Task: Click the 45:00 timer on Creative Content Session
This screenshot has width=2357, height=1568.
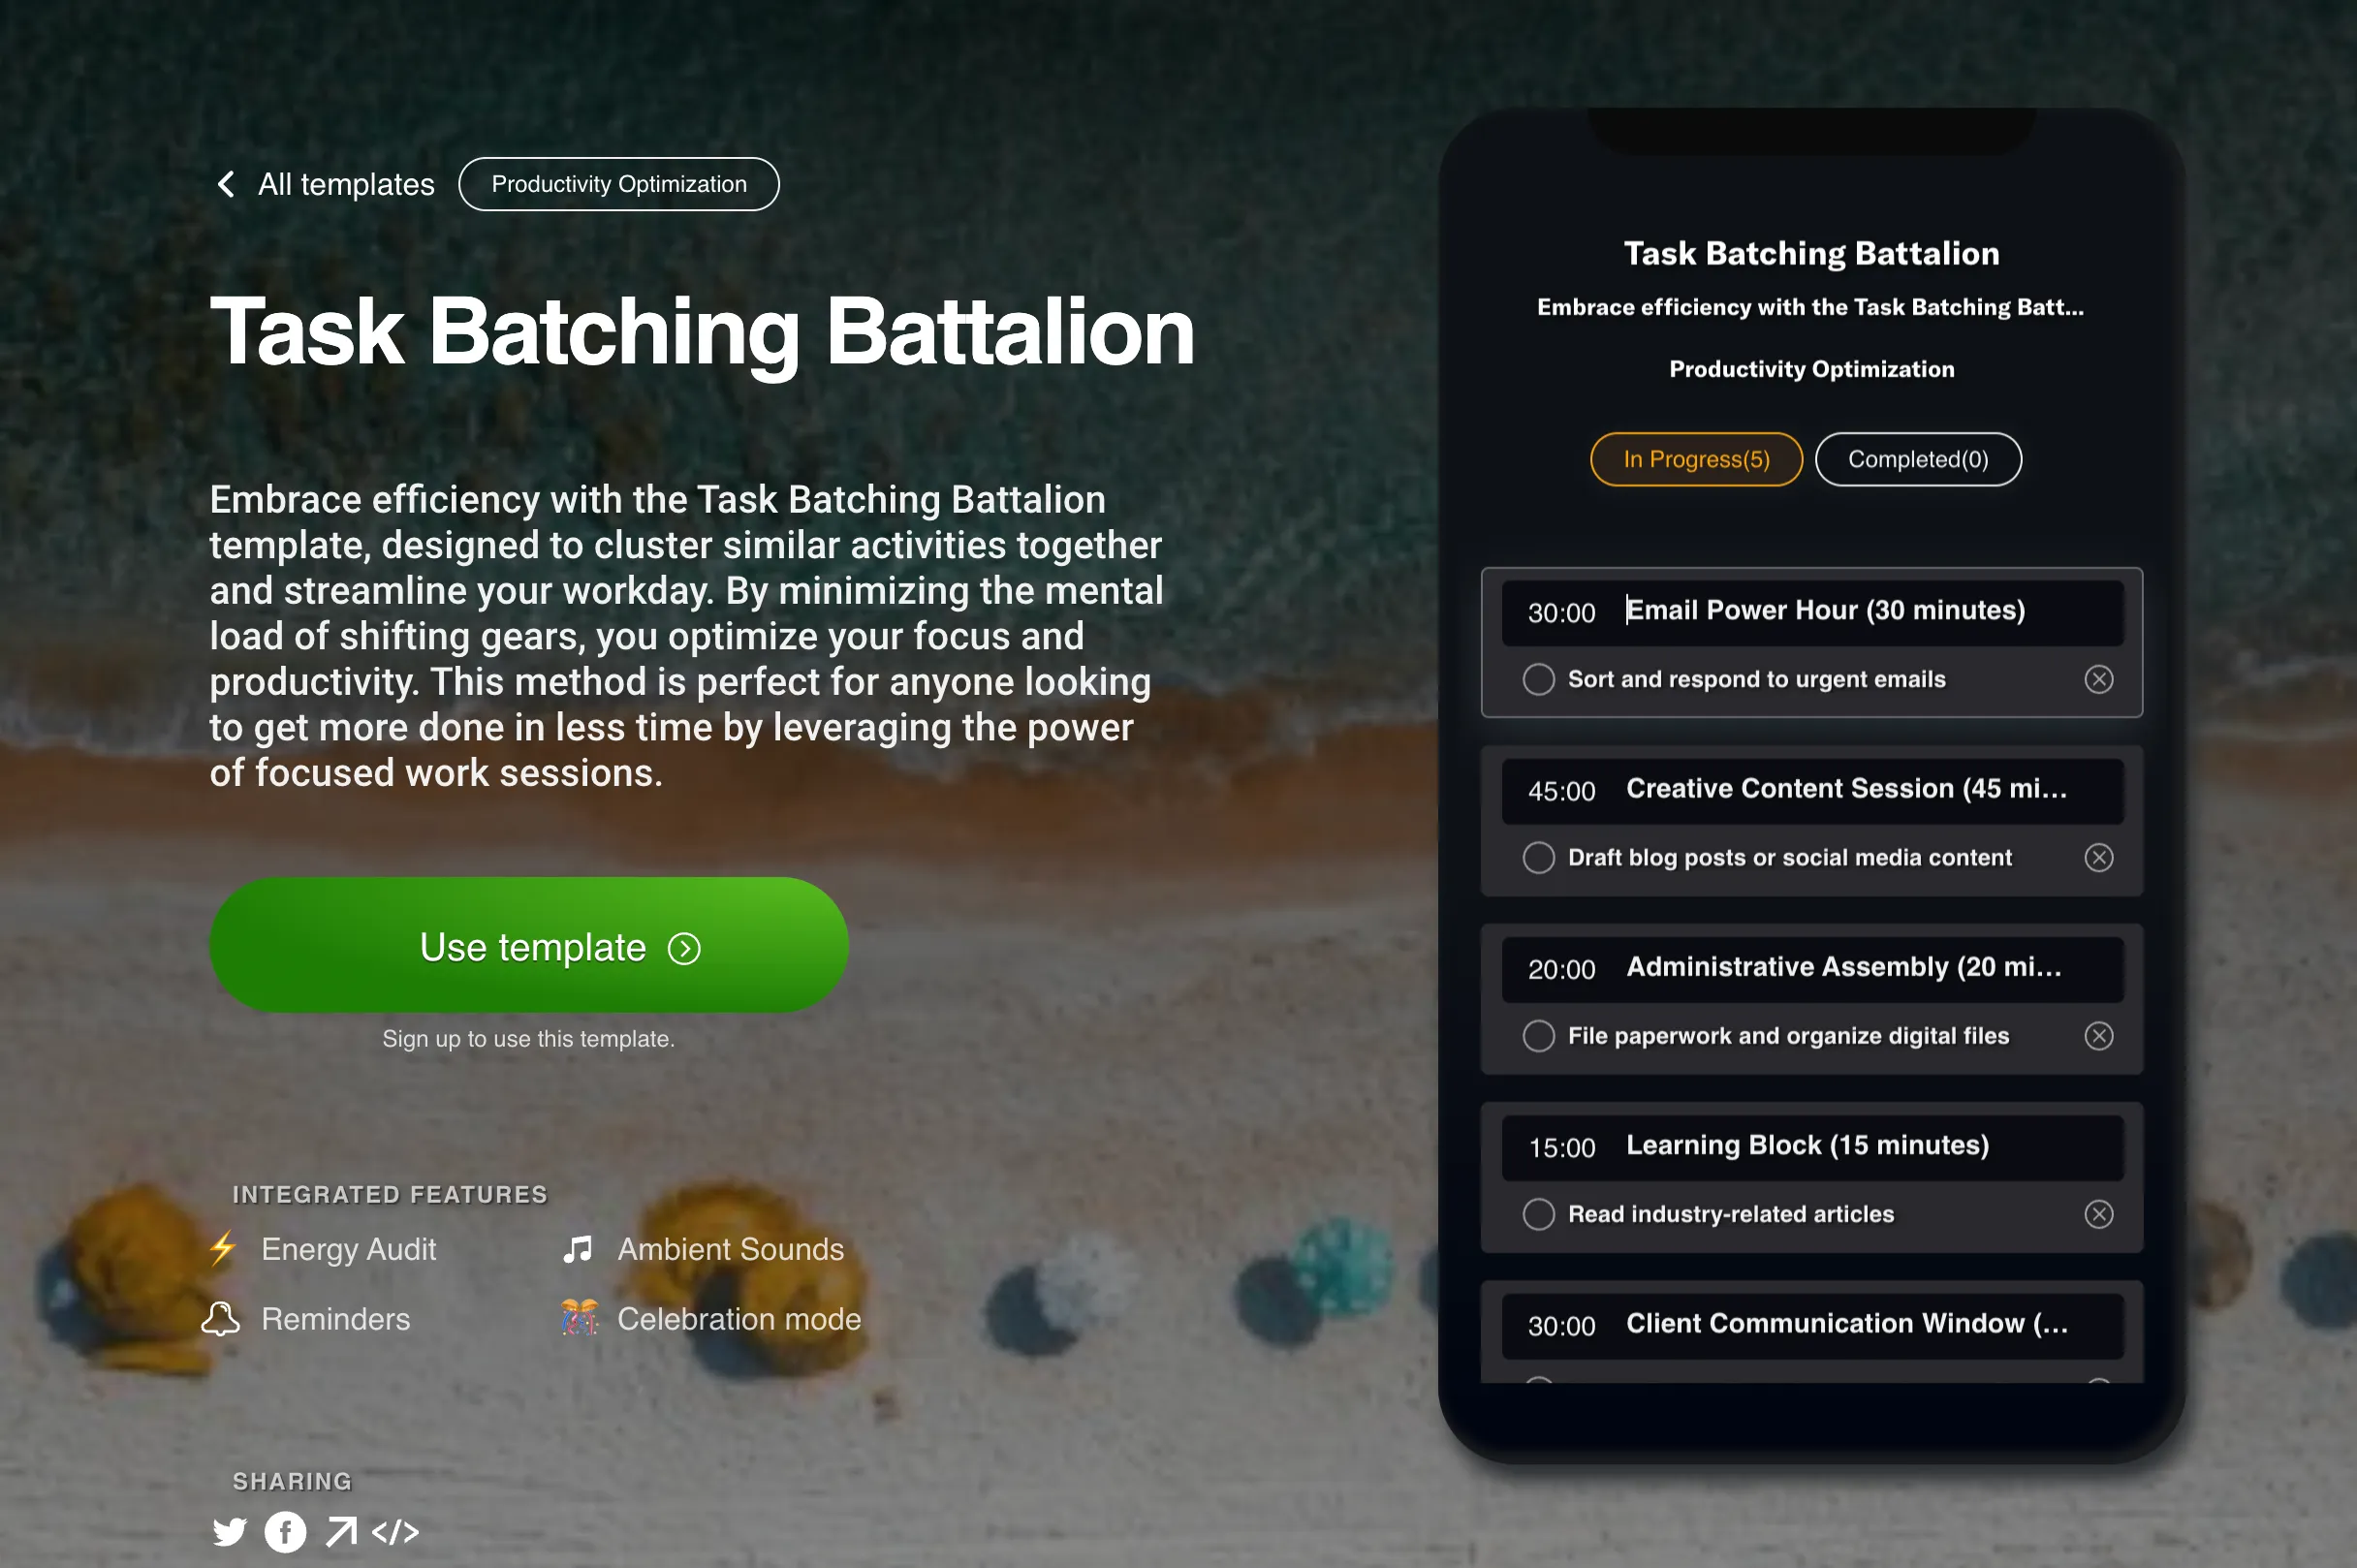Action: click(x=1561, y=791)
